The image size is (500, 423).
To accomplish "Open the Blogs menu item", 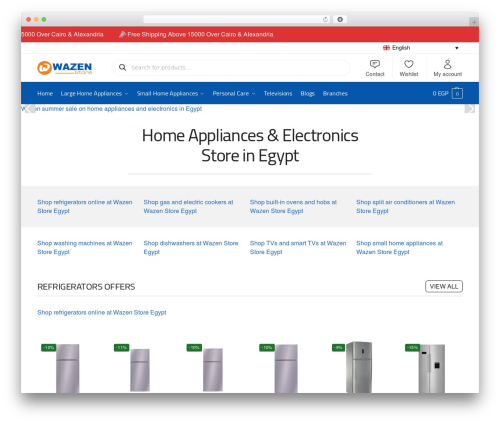I will pos(307,94).
